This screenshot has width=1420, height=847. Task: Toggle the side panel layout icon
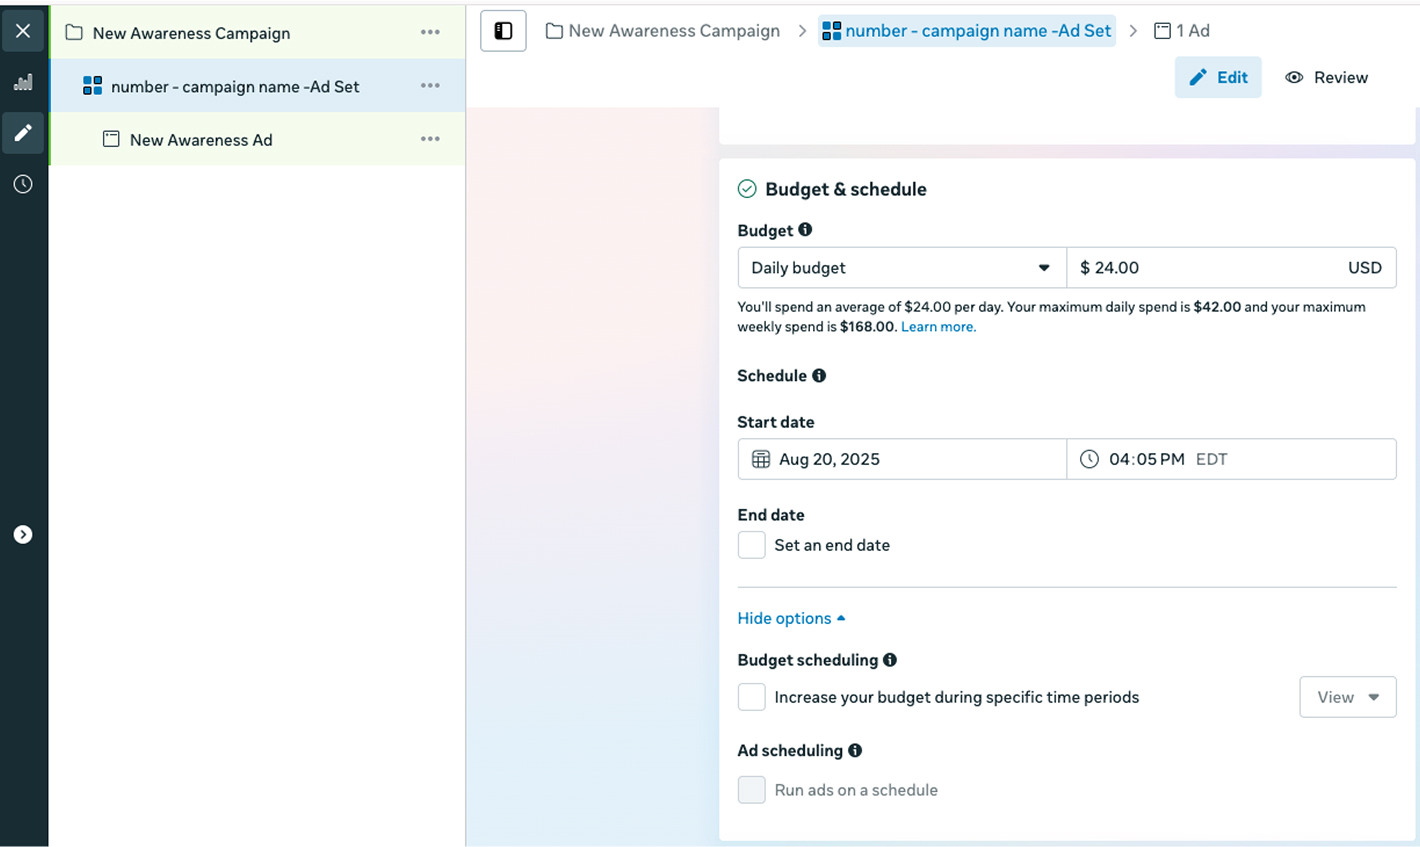click(x=503, y=31)
